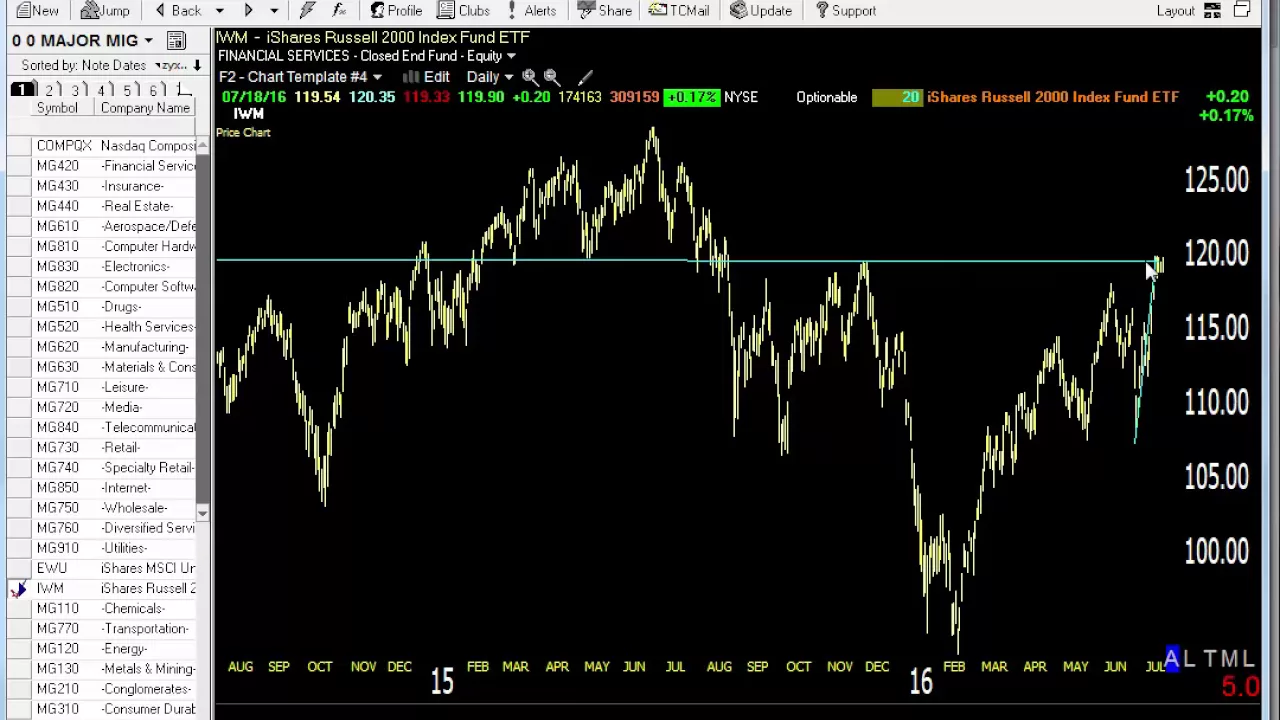Image resolution: width=1280 pixels, height=720 pixels.
Task: Click Sorted by: Note Dates label
Action: [x=84, y=65]
